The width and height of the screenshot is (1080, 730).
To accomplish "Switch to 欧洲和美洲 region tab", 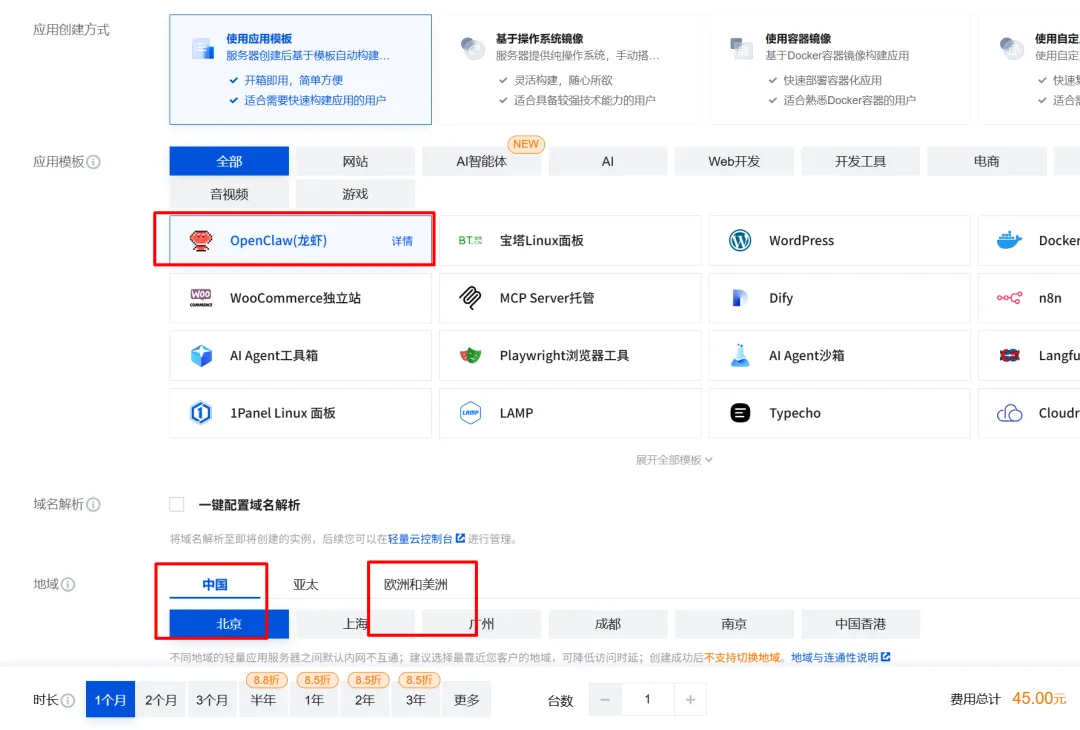I will point(416,585).
